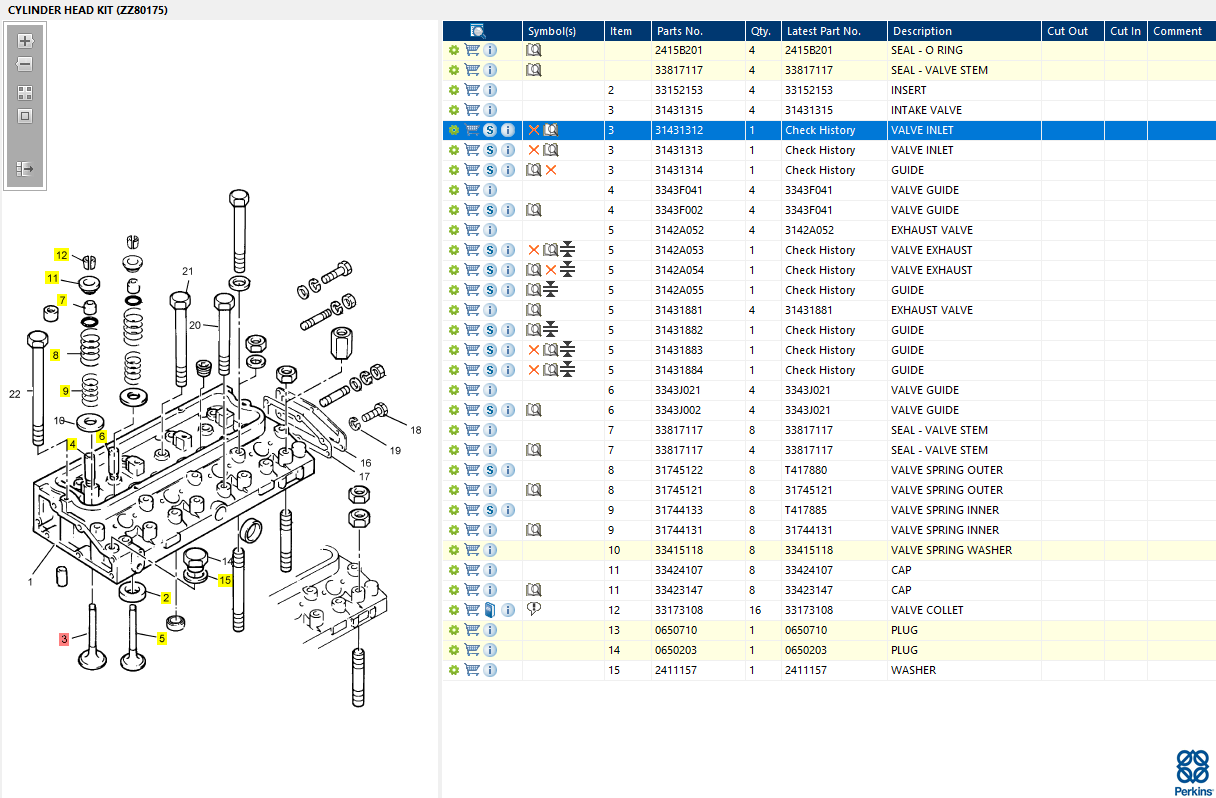
Task: Add WASHER 2411157 to cart
Action: (x=472, y=670)
